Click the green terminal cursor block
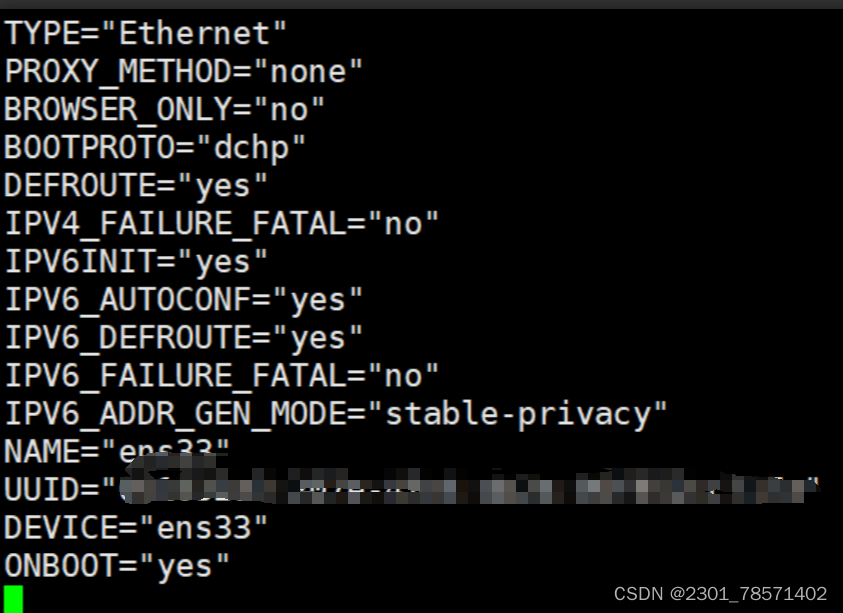843x613 pixels. tap(13, 599)
